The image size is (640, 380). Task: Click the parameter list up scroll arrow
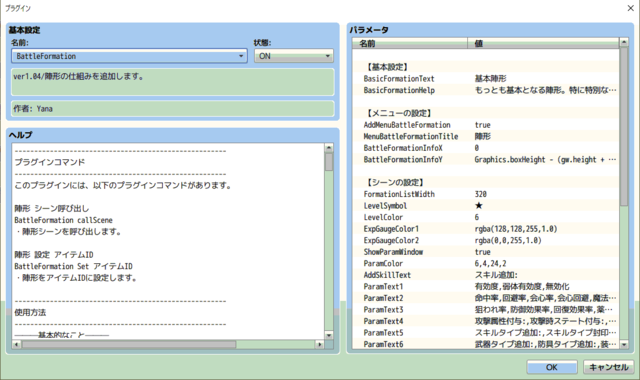624,42
